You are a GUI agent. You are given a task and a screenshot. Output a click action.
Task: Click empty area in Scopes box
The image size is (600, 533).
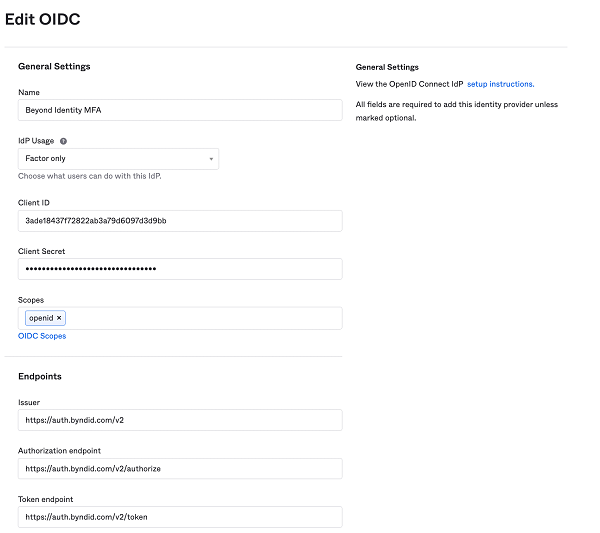click(x=200, y=318)
